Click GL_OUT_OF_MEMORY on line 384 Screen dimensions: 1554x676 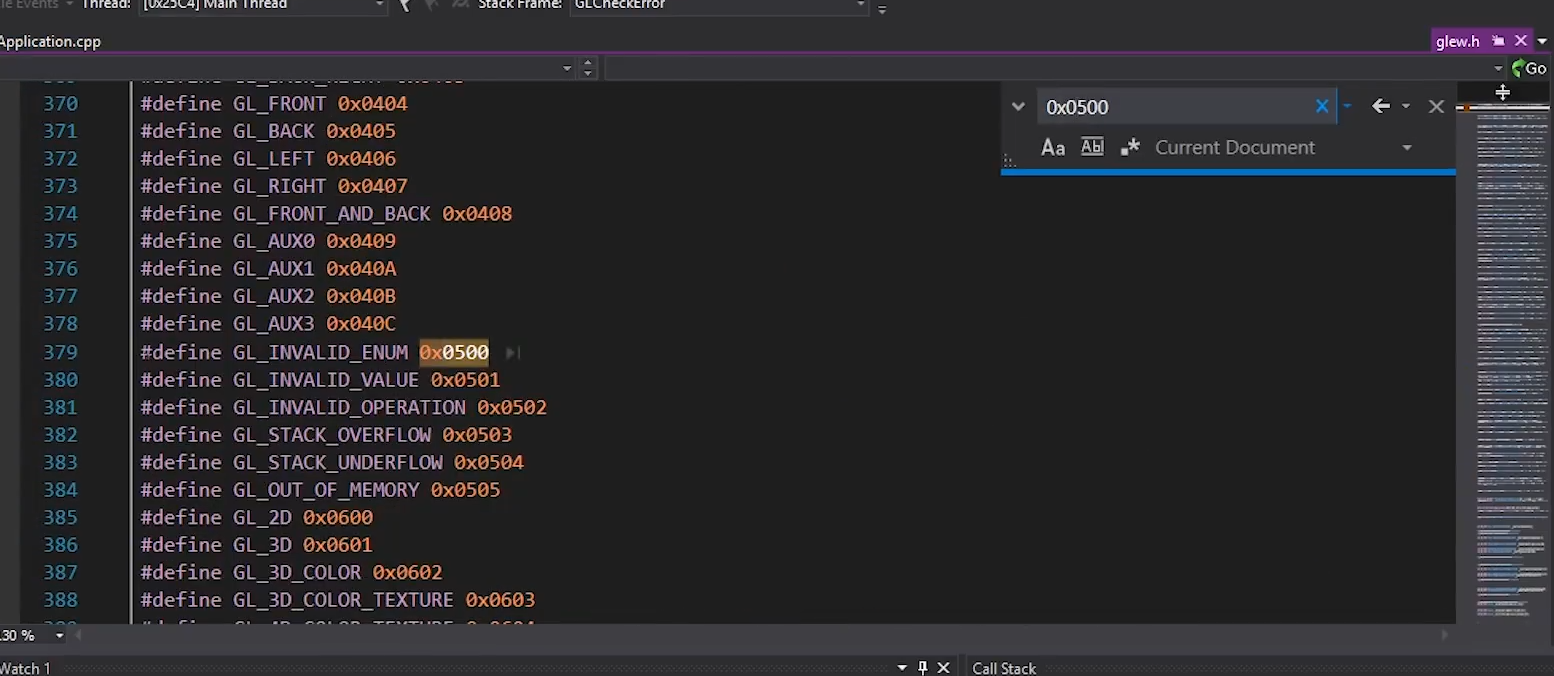click(x=326, y=490)
